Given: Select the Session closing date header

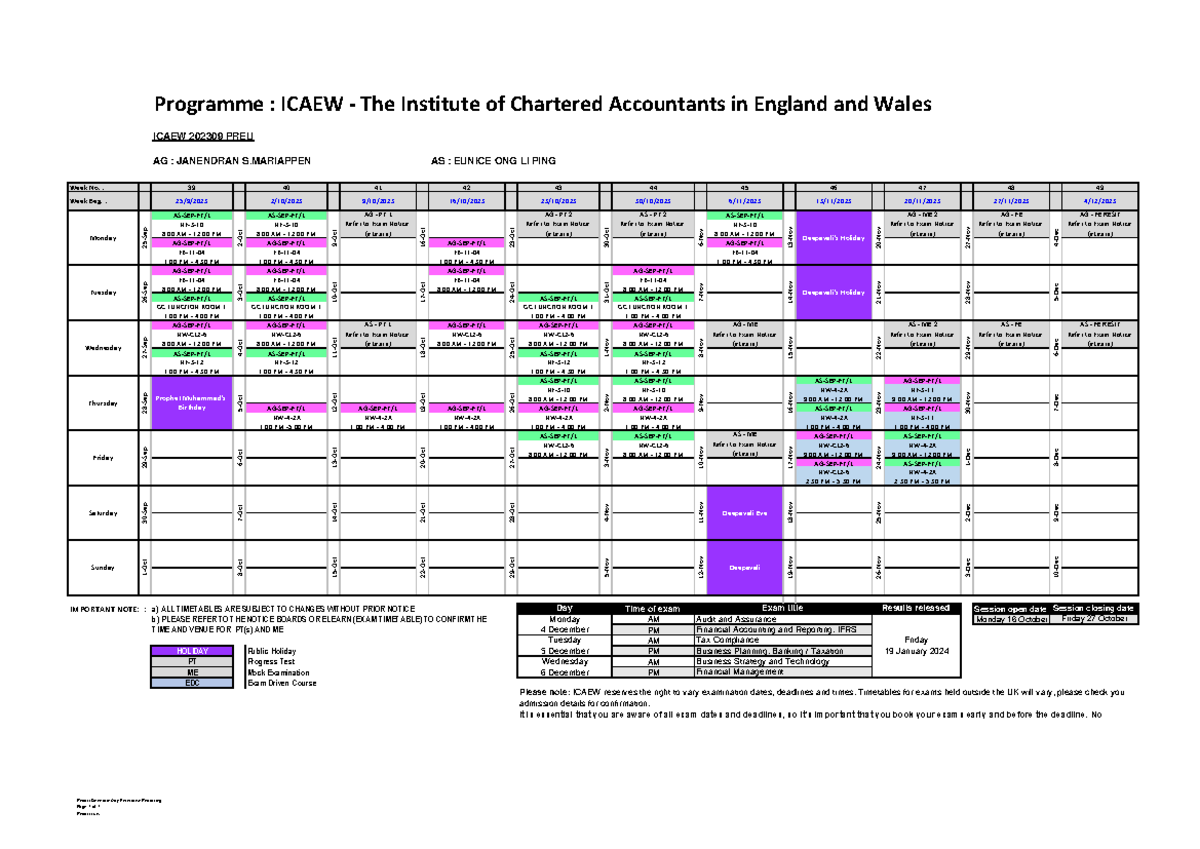Looking at the screenshot, I should (1094, 609).
